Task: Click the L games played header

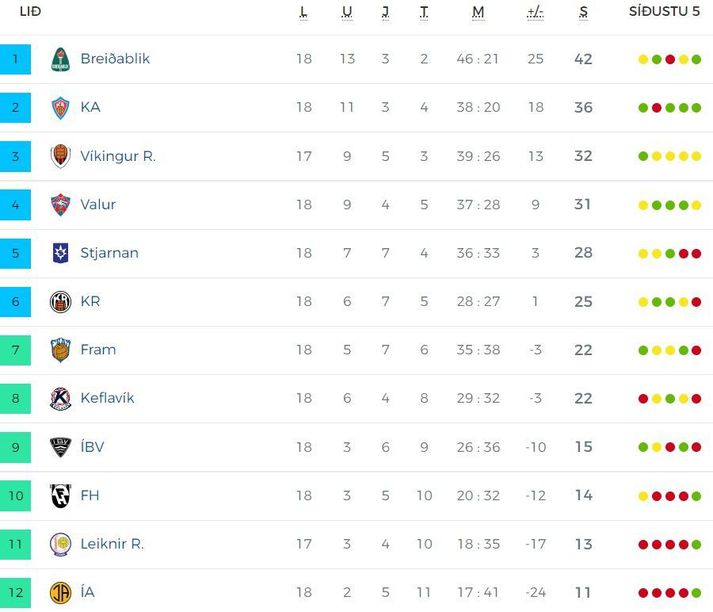Action: [x=303, y=12]
